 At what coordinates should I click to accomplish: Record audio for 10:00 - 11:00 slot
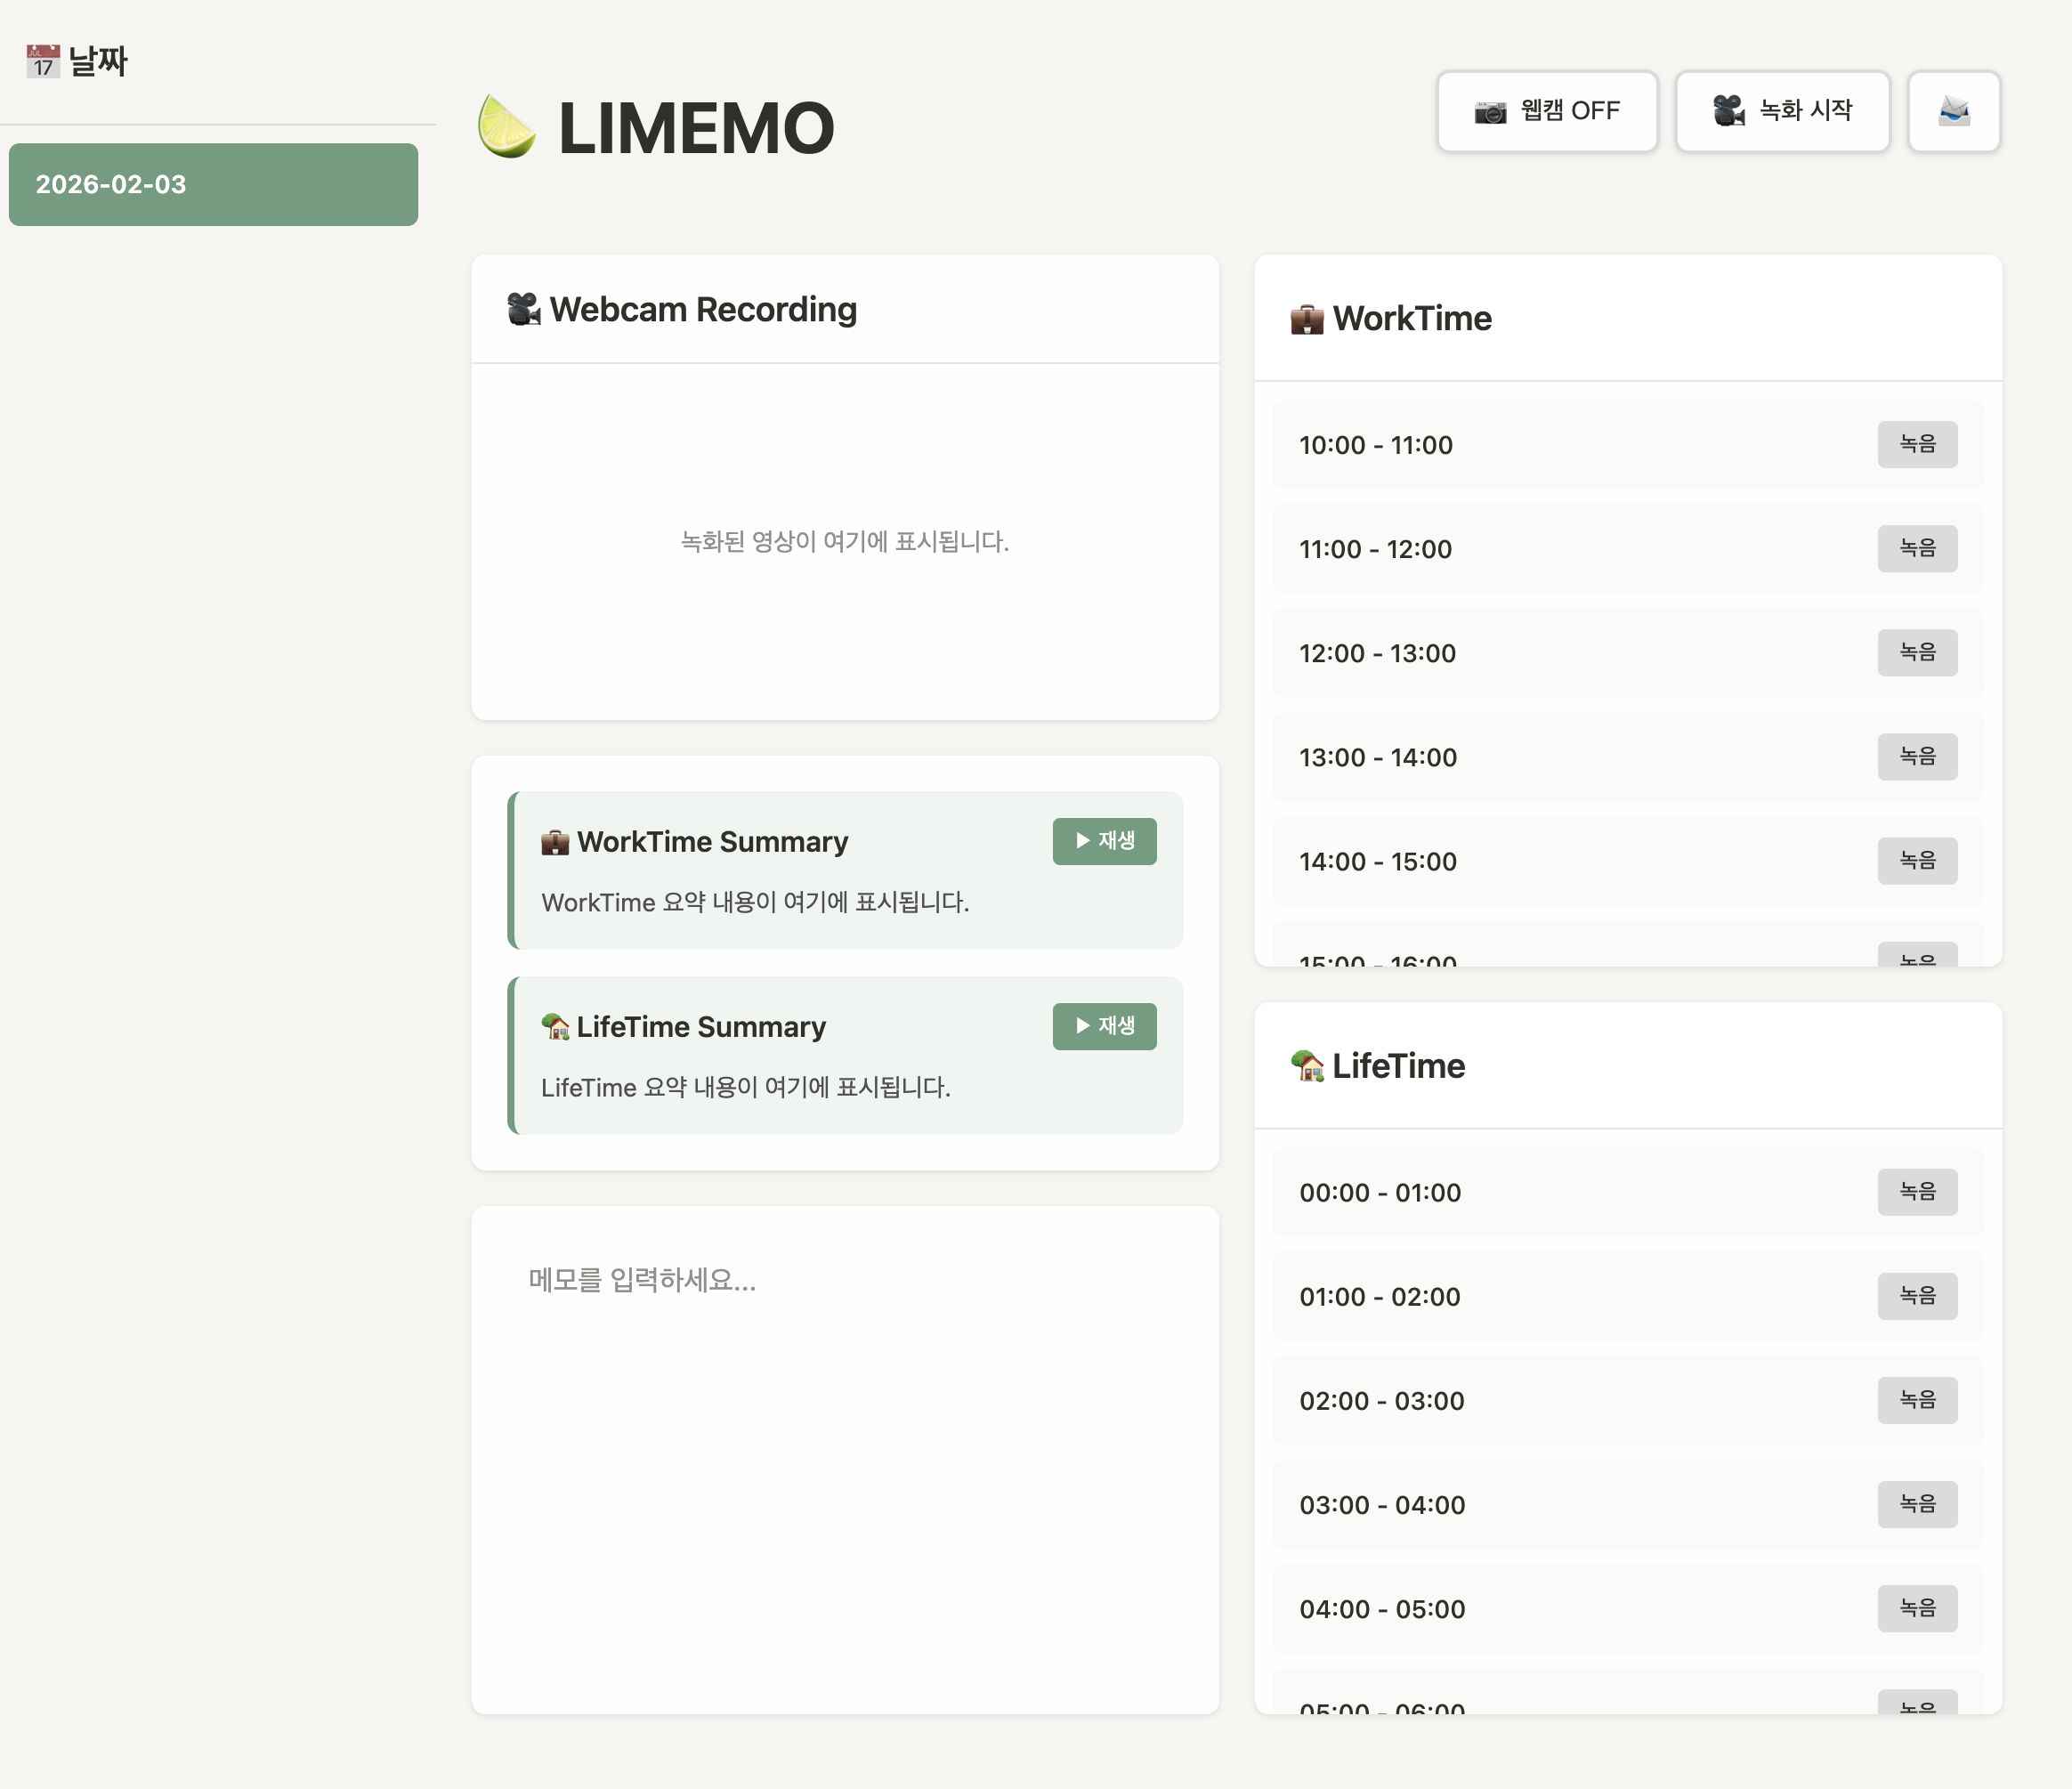(x=1916, y=444)
